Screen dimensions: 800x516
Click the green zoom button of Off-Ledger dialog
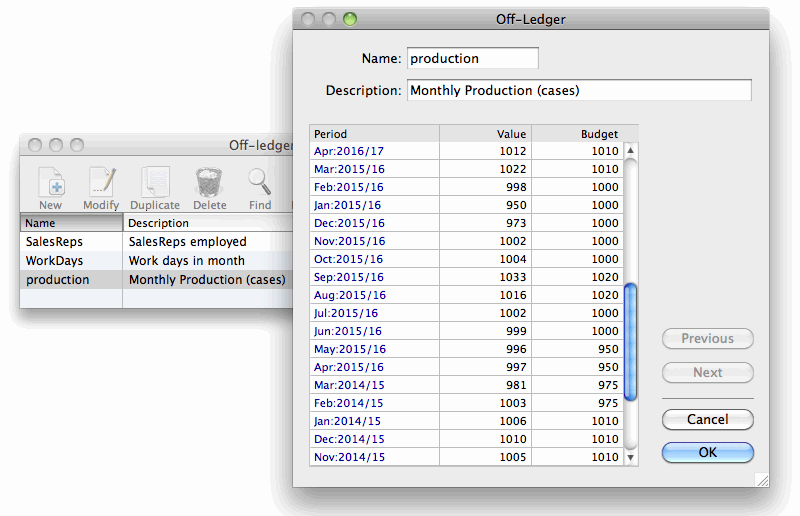click(350, 19)
